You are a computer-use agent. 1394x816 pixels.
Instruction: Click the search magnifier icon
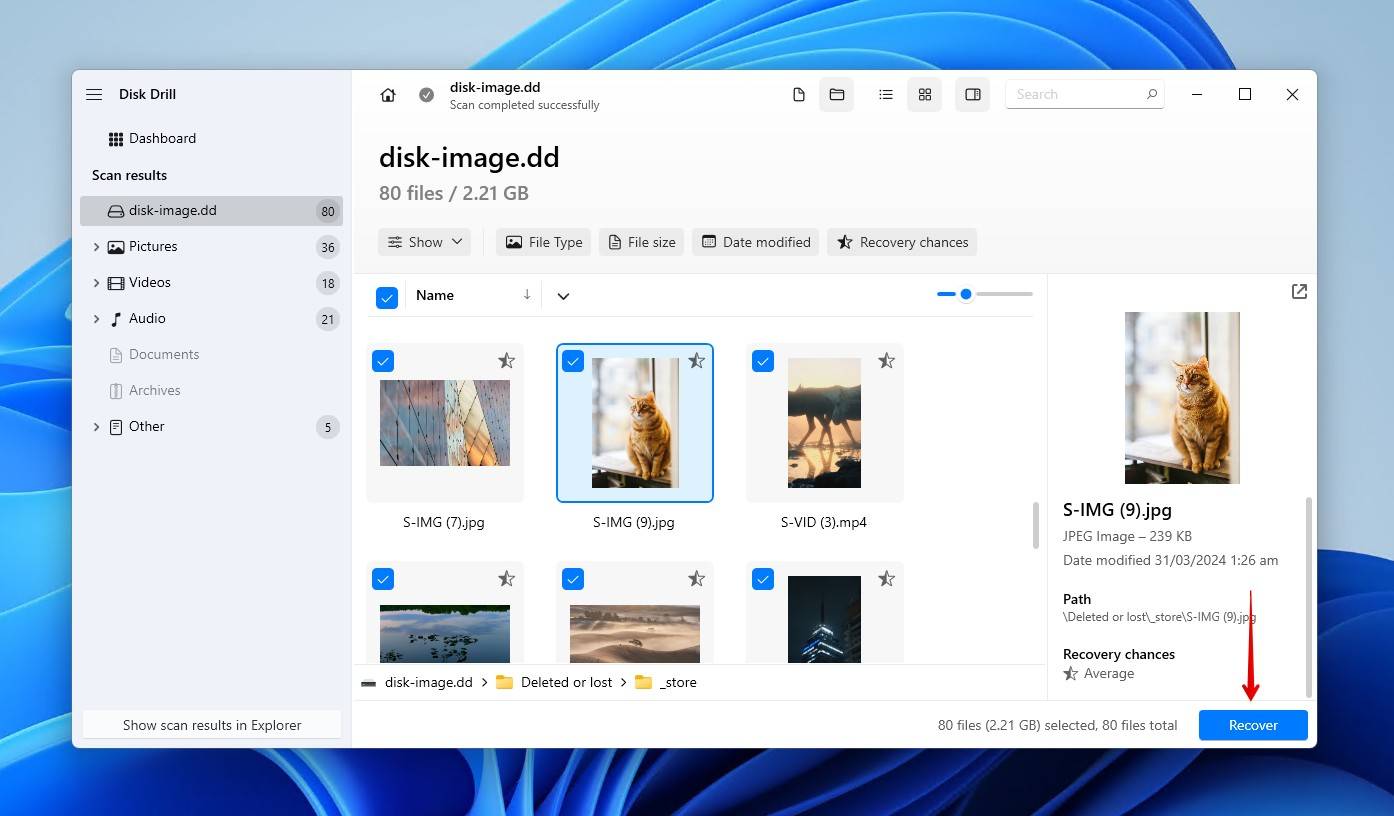point(1152,94)
